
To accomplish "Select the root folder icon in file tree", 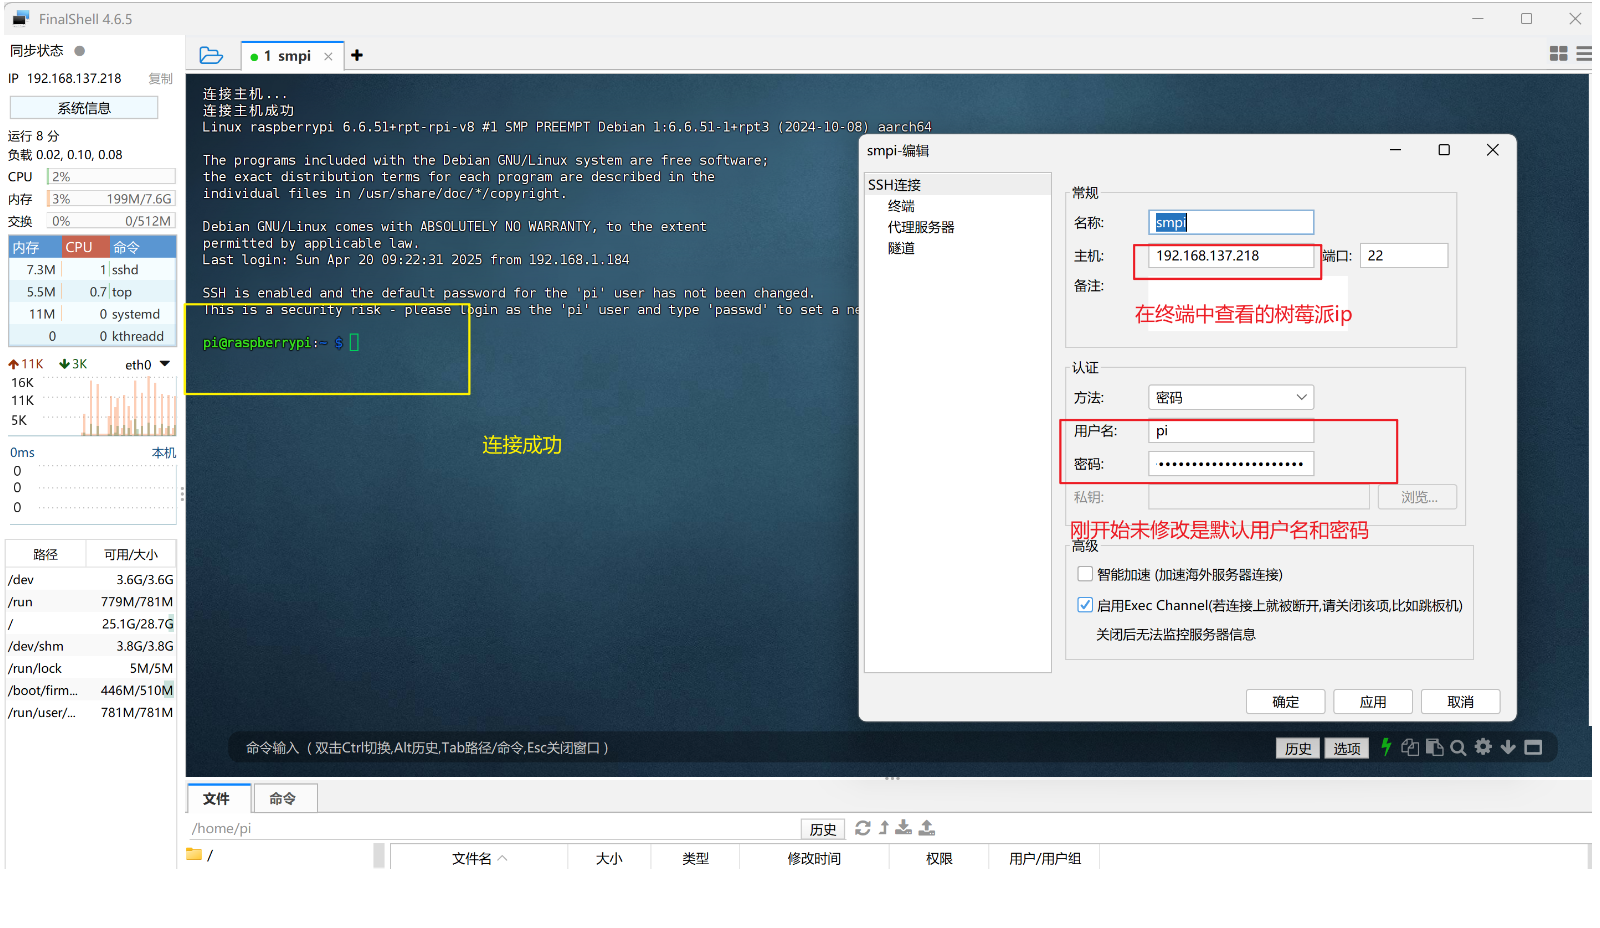I will coord(194,854).
